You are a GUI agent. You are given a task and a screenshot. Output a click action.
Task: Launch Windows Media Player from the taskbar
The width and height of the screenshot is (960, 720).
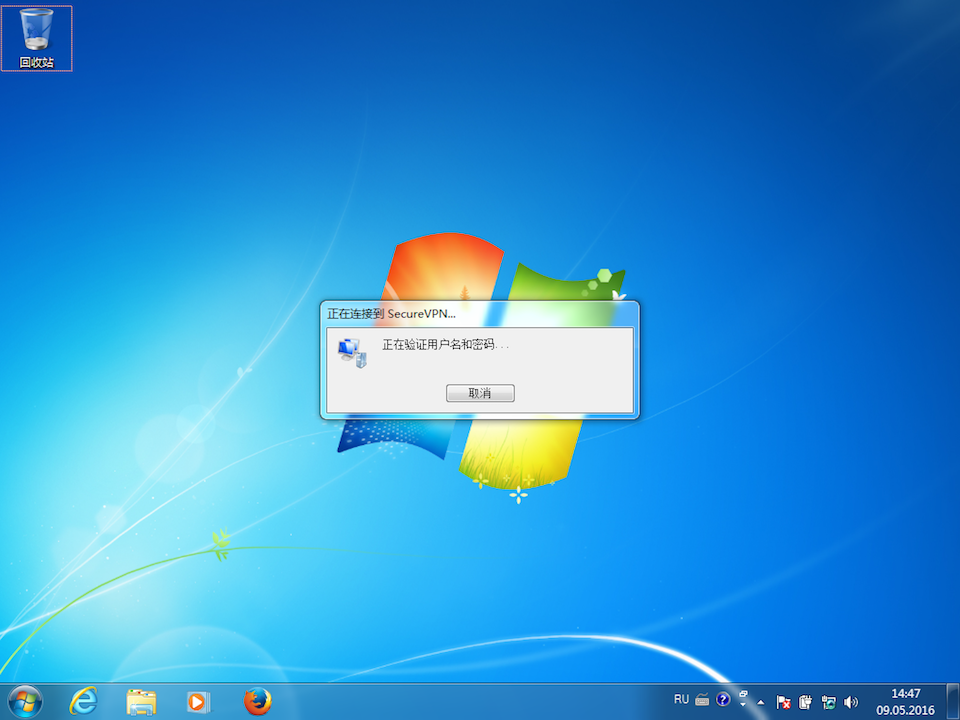pos(198,701)
